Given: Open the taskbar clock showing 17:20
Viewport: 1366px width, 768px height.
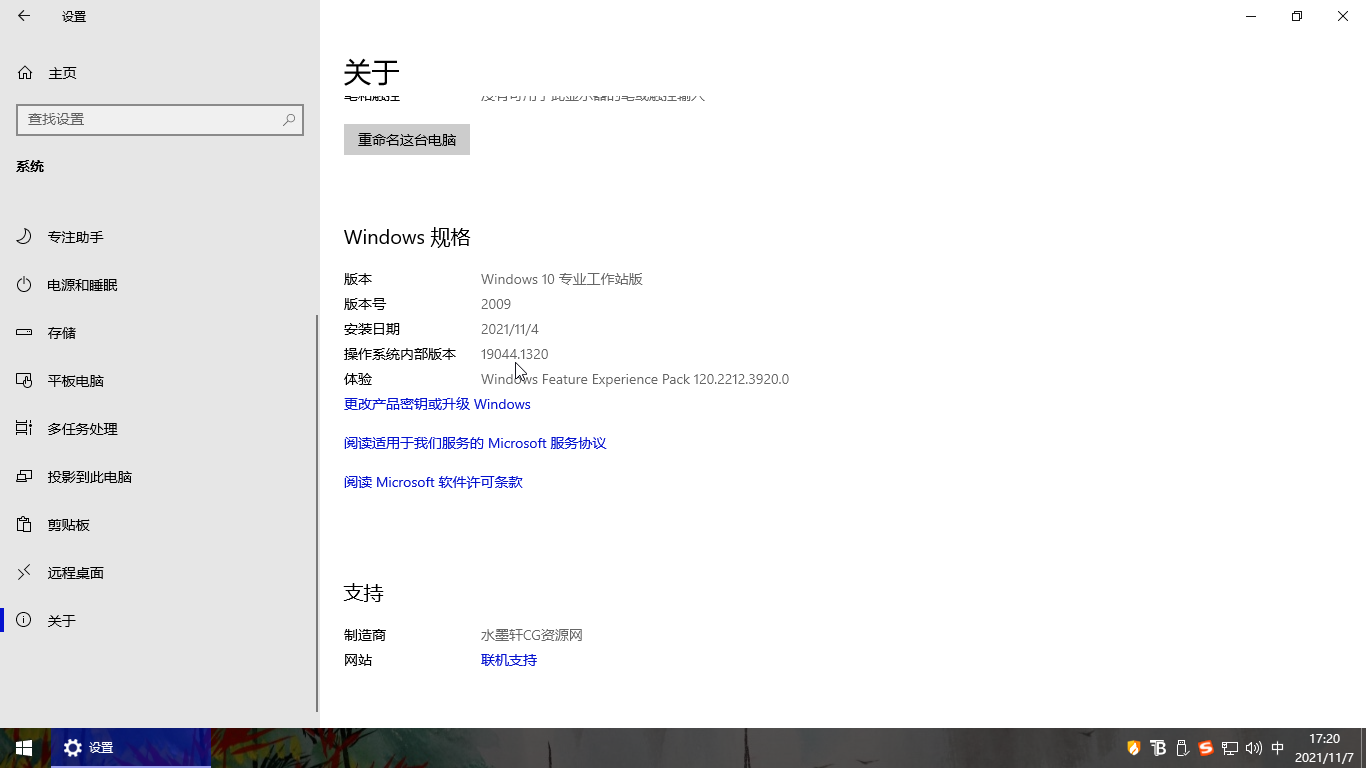Looking at the screenshot, I should (1324, 748).
